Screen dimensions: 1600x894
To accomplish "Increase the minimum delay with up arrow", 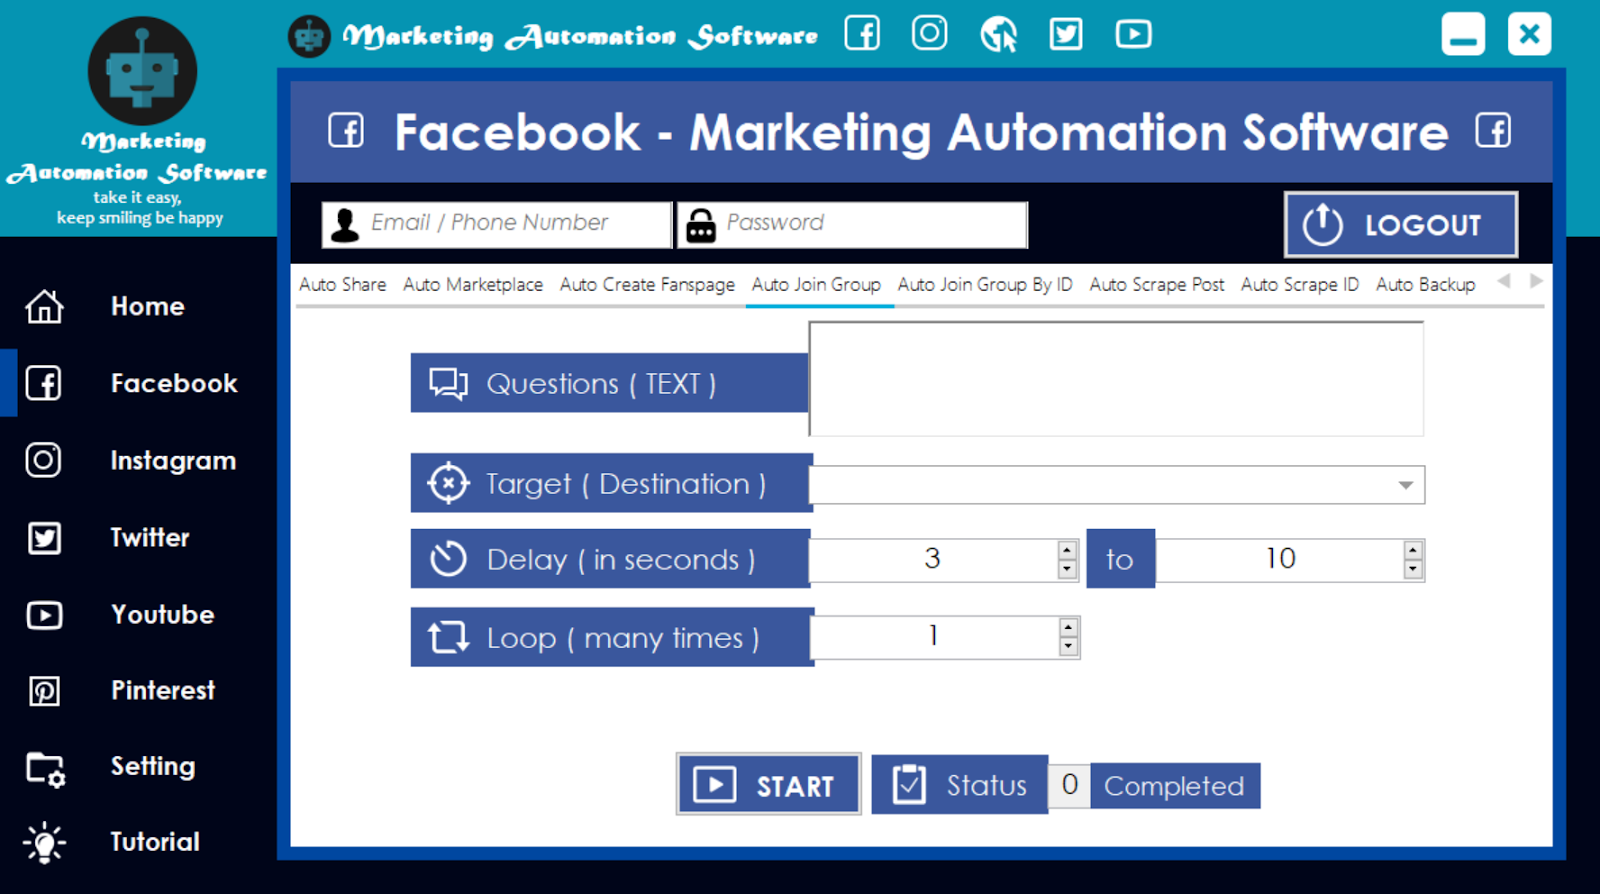I will click(x=1067, y=550).
